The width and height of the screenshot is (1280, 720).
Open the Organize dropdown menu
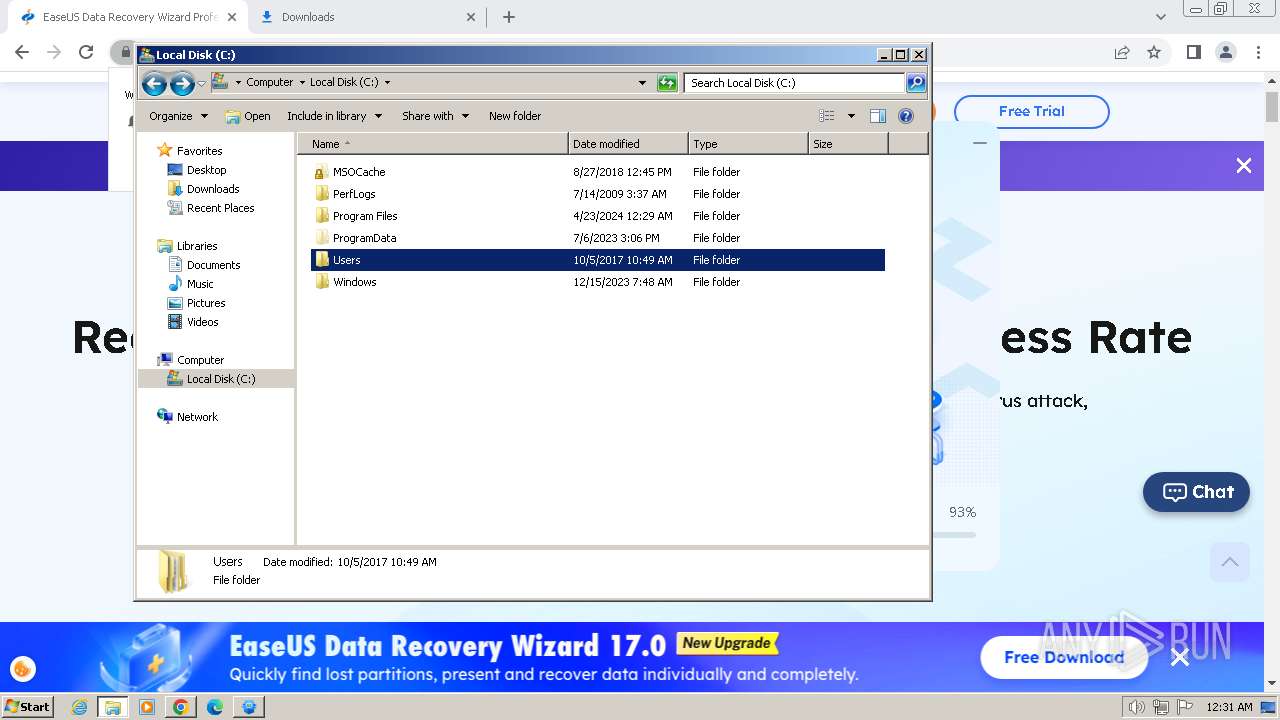coord(178,116)
